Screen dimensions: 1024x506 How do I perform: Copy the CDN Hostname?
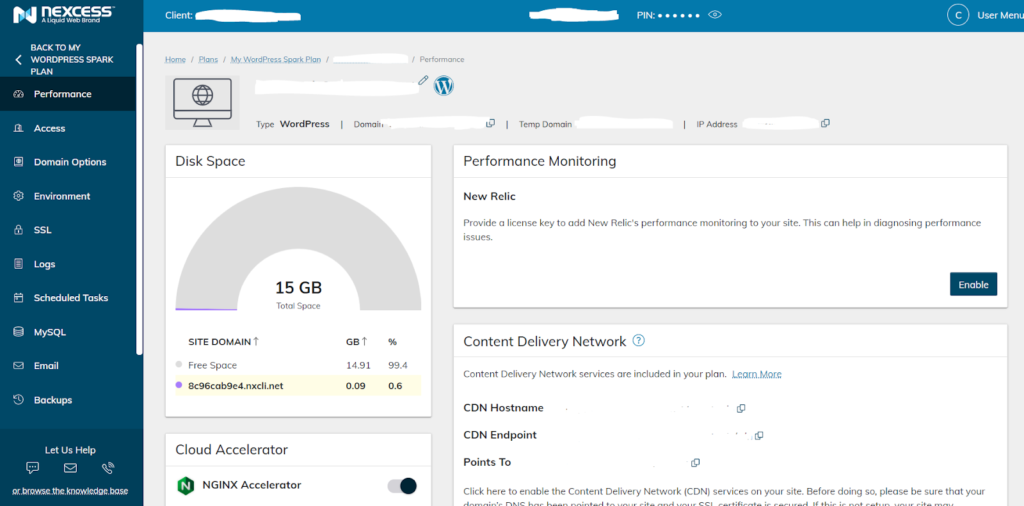741,408
